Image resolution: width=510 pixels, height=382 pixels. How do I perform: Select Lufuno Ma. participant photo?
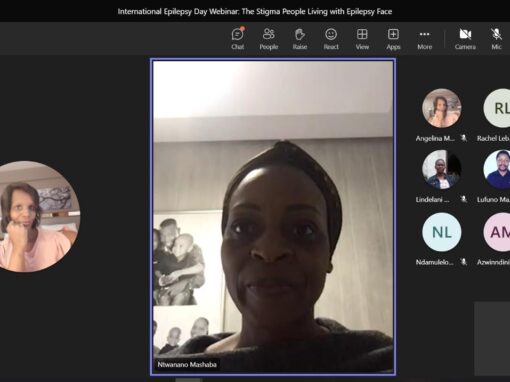point(498,170)
